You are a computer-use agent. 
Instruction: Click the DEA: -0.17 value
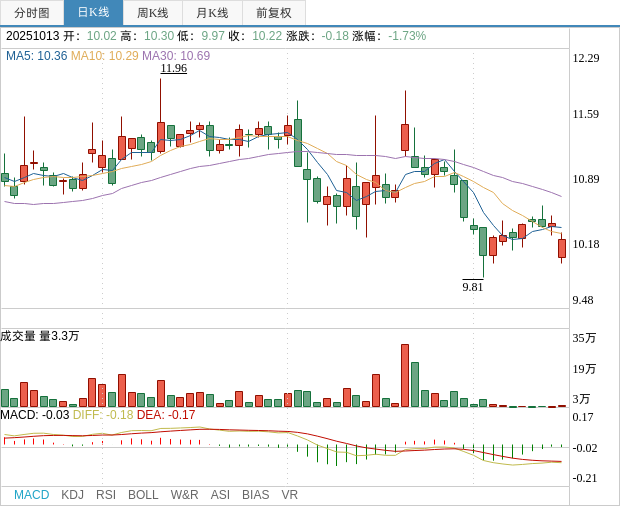point(166,415)
